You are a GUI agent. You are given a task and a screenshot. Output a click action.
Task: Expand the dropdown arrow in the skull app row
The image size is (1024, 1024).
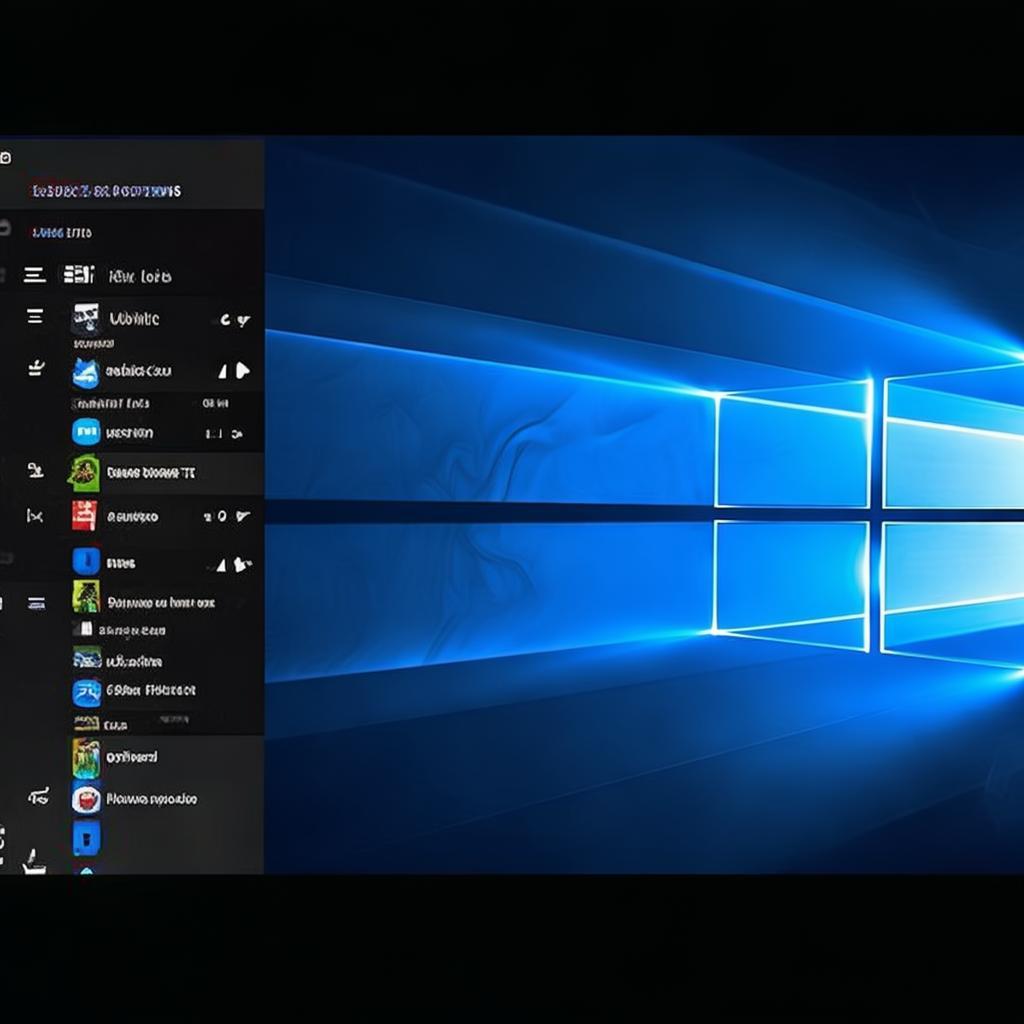[243, 320]
